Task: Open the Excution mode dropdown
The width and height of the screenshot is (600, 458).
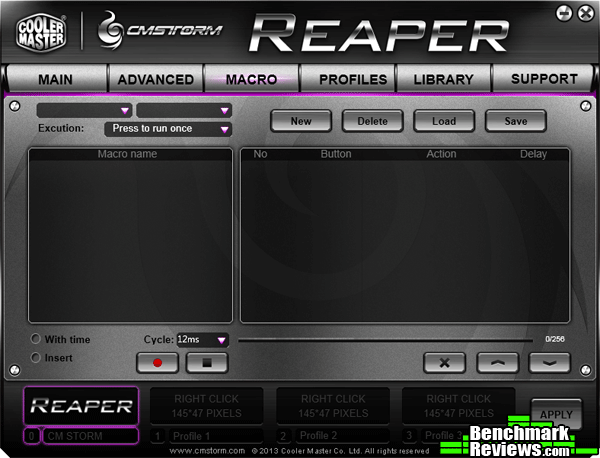Action: point(168,129)
